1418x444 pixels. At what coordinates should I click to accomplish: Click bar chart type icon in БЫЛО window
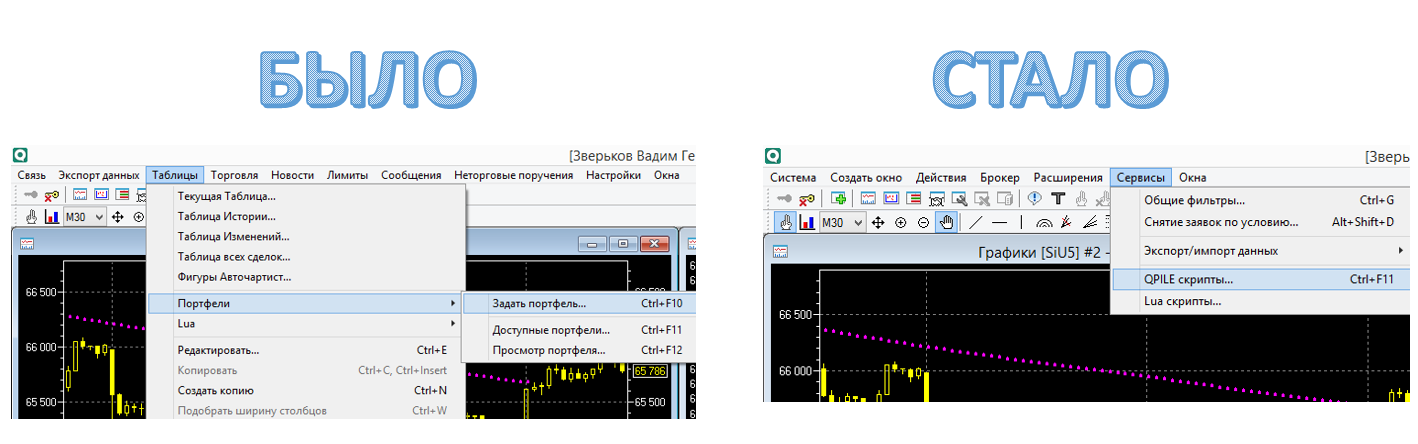52,217
